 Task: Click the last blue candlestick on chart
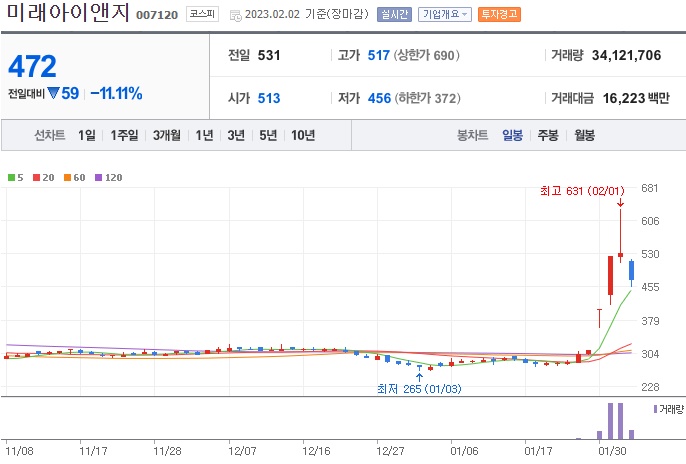click(x=631, y=271)
